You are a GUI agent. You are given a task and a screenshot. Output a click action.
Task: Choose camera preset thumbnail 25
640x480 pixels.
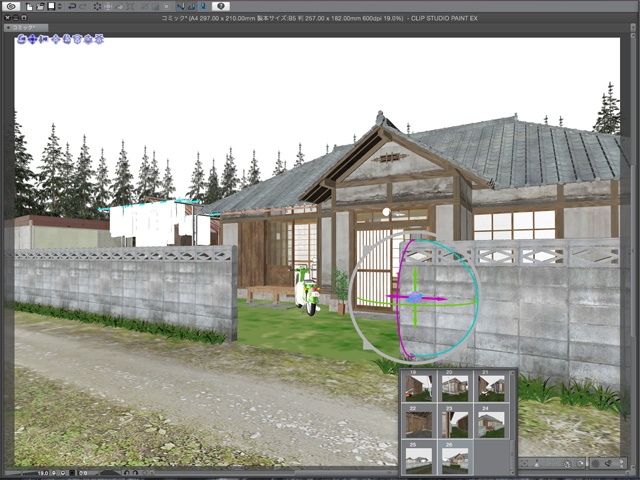click(418, 457)
